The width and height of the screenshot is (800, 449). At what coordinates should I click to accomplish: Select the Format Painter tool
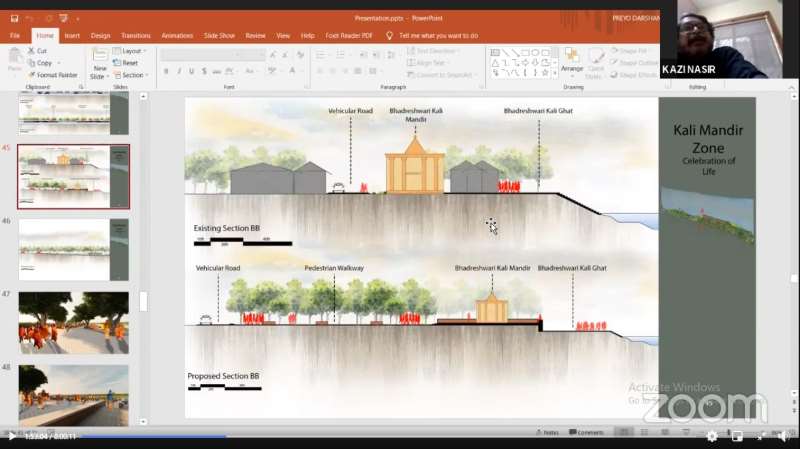point(56,75)
